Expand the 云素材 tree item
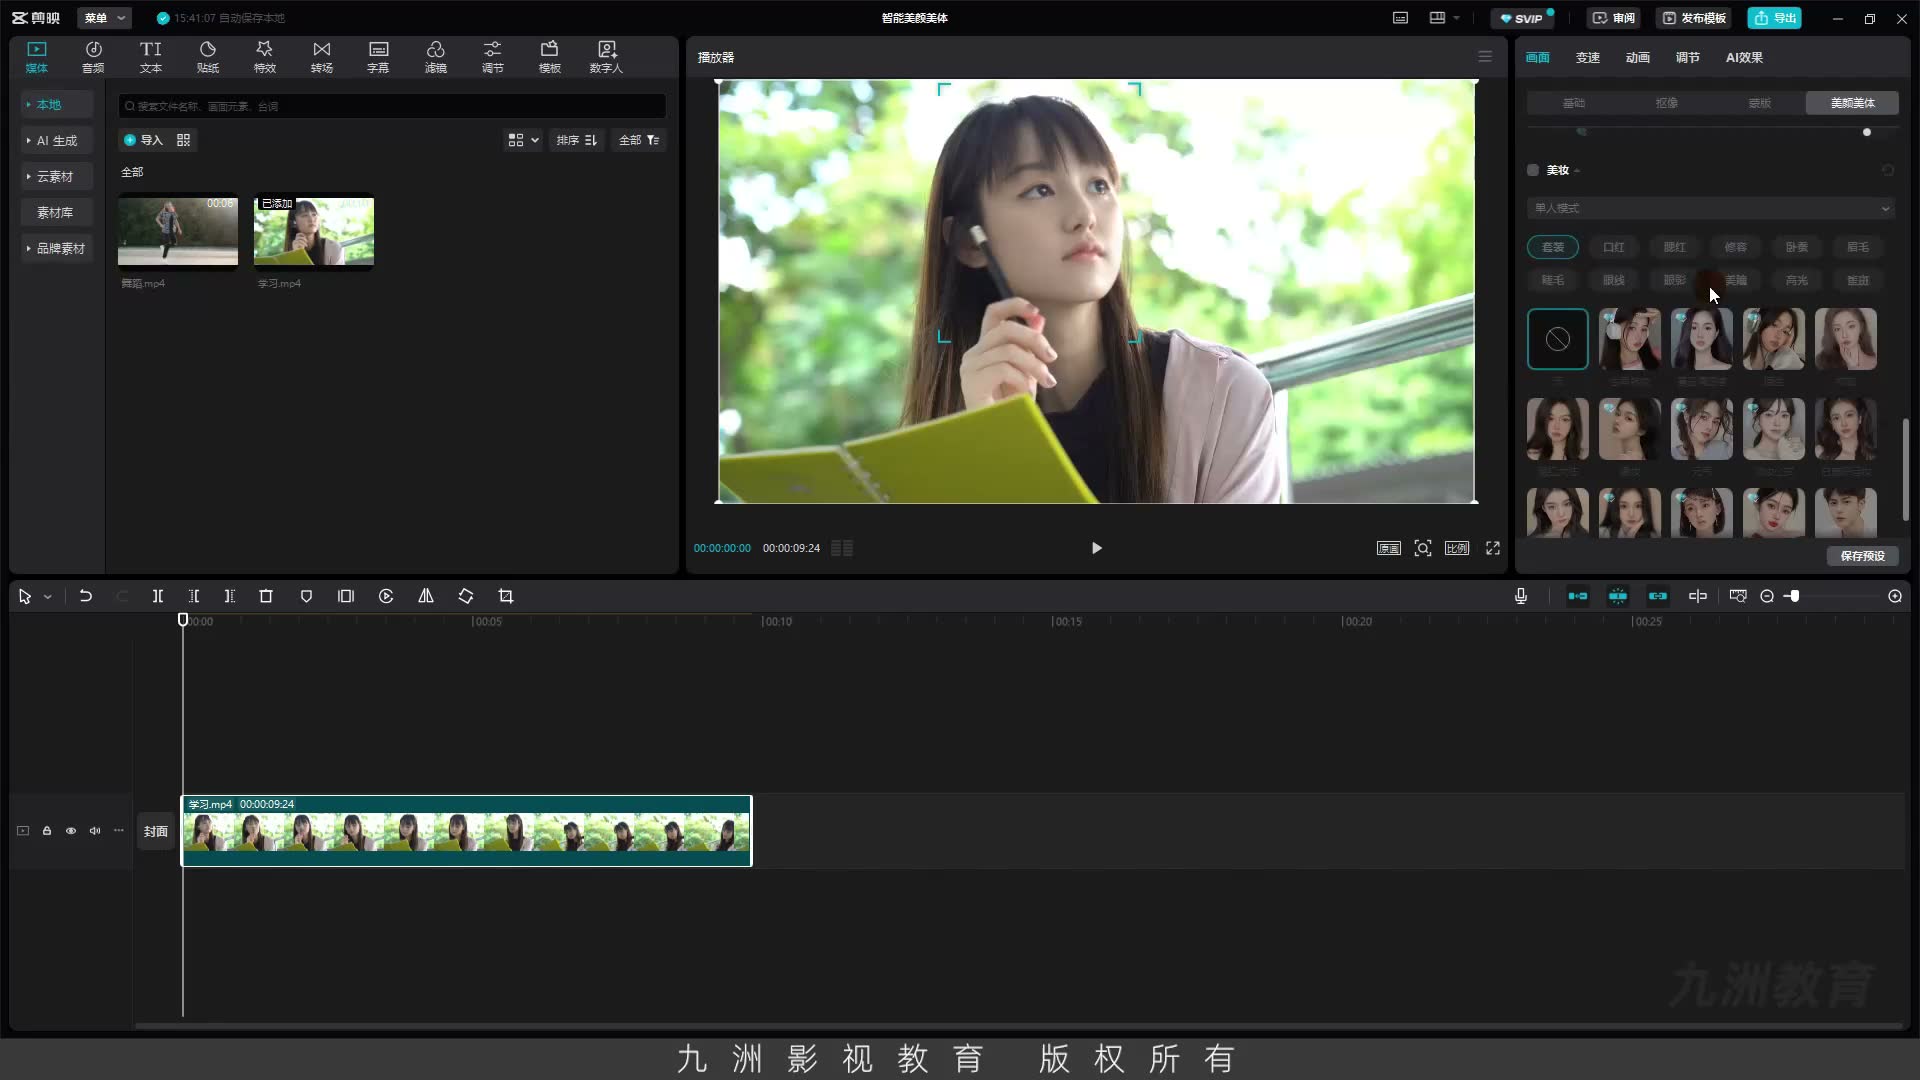Screen dimensions: 1920x1080 pyautogui.click(x=54, y=177)
